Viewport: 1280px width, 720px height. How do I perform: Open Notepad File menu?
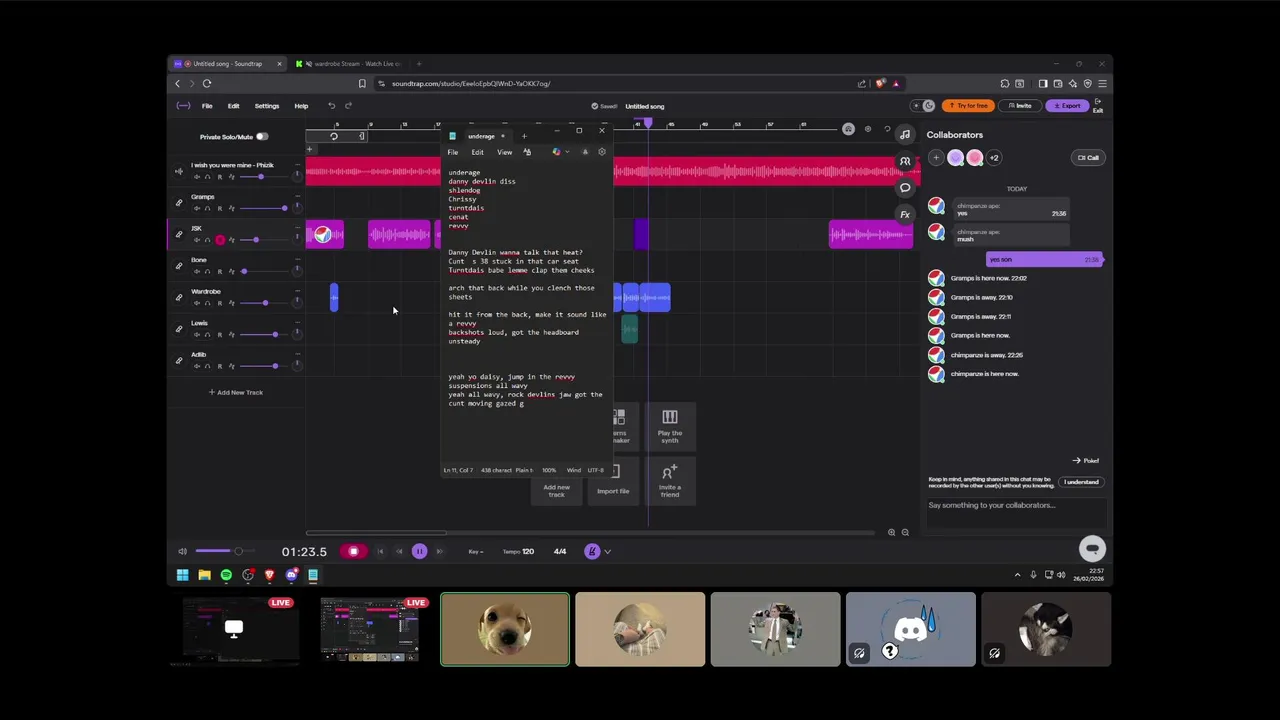[x=453, y=152]
